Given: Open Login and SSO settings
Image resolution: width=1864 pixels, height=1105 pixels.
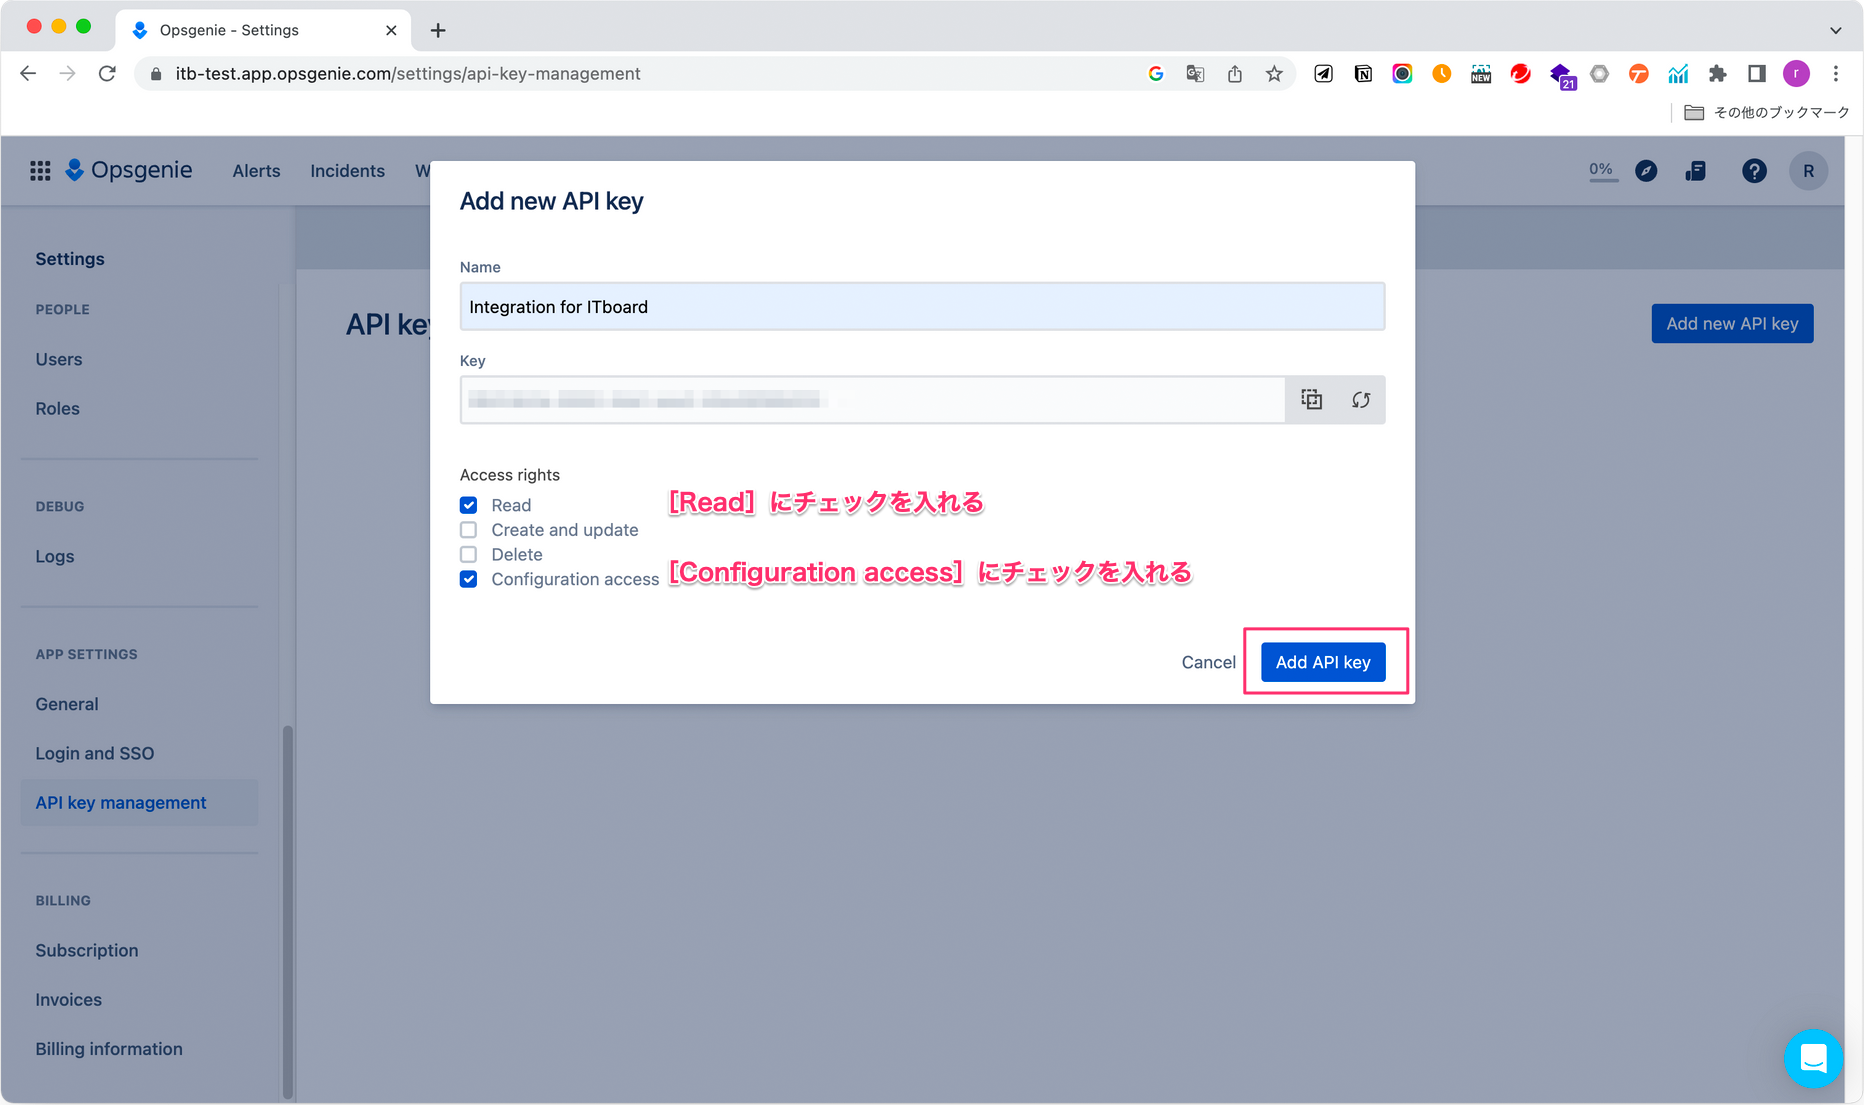Looking at the screenshot, I should pyautogui.click(x=95, y=753).
